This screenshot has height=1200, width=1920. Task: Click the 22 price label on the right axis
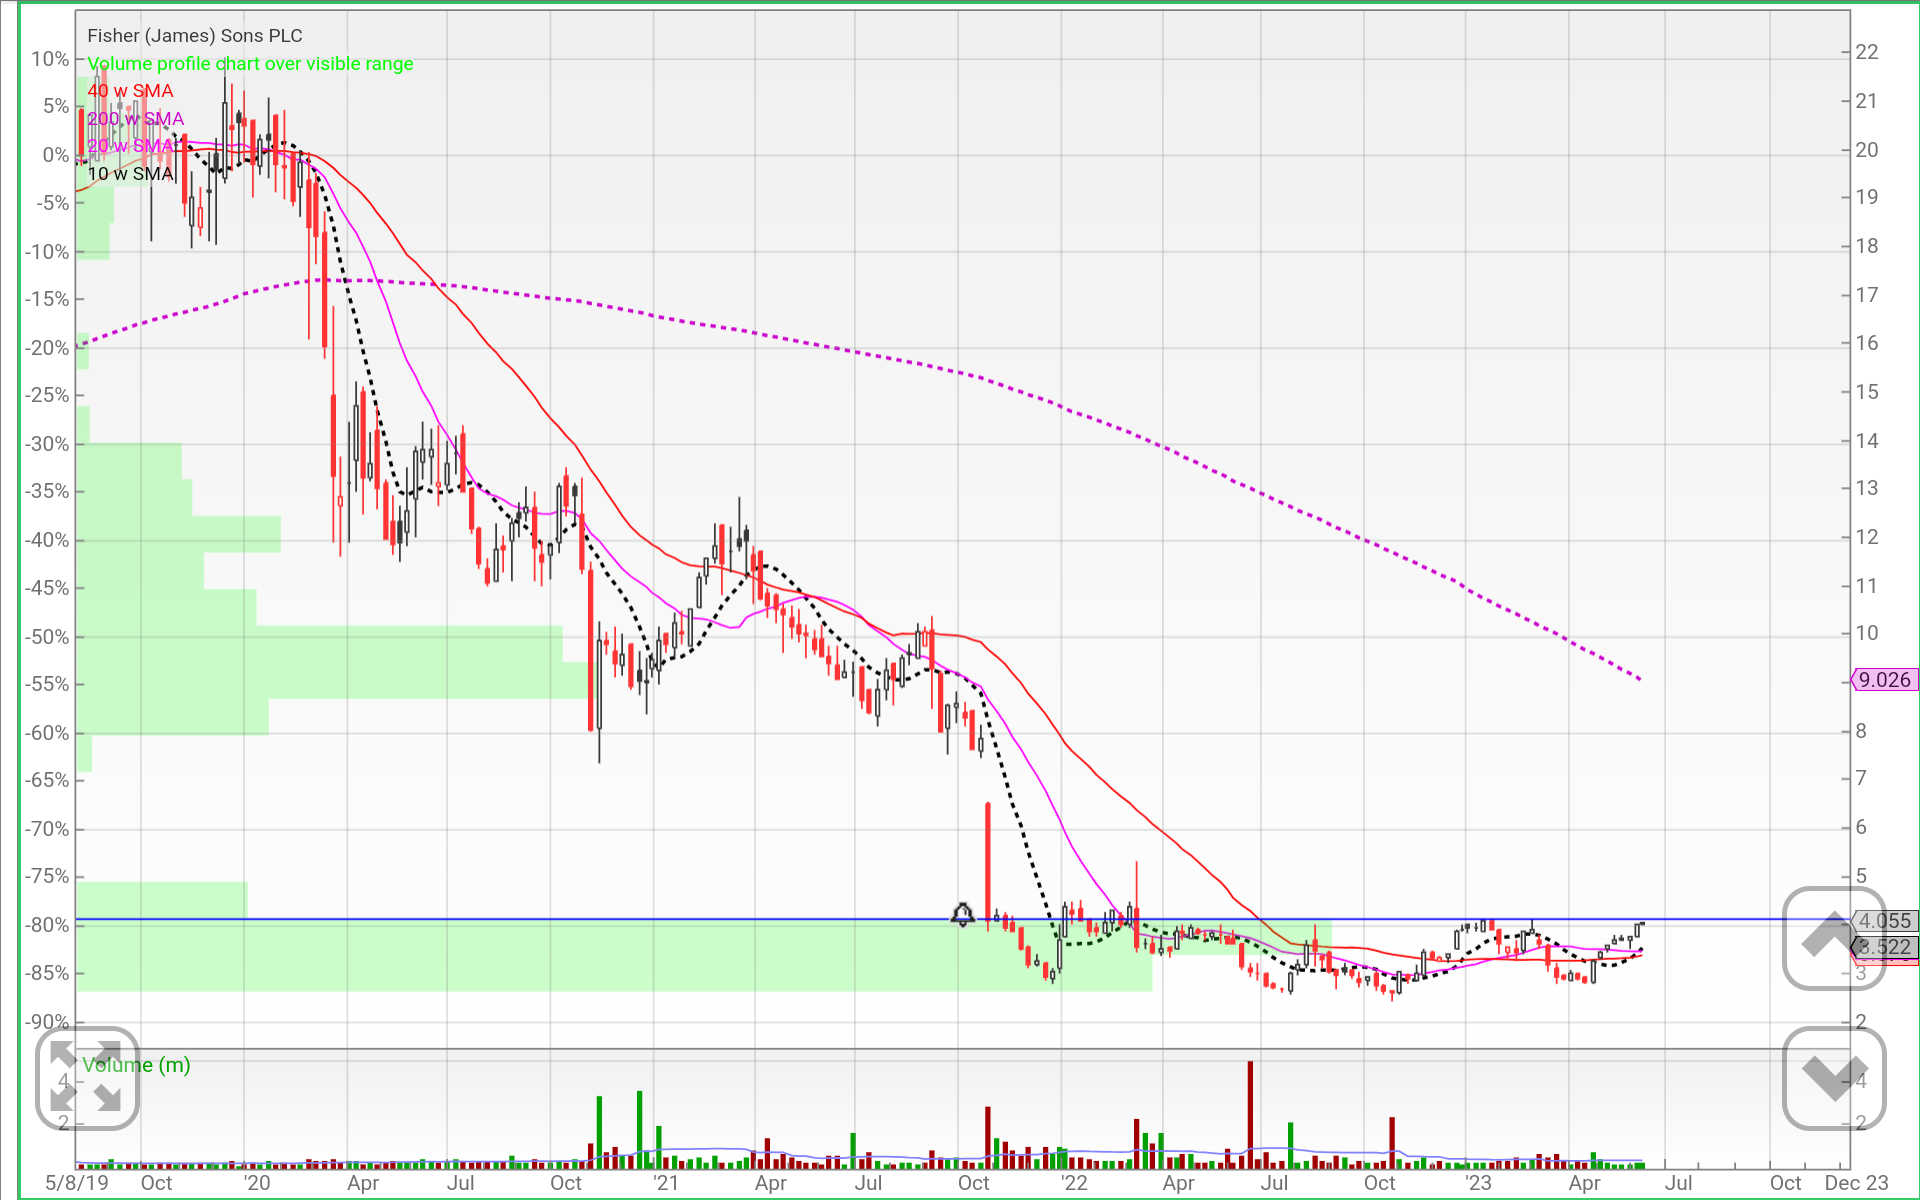tap(1867, 52)
